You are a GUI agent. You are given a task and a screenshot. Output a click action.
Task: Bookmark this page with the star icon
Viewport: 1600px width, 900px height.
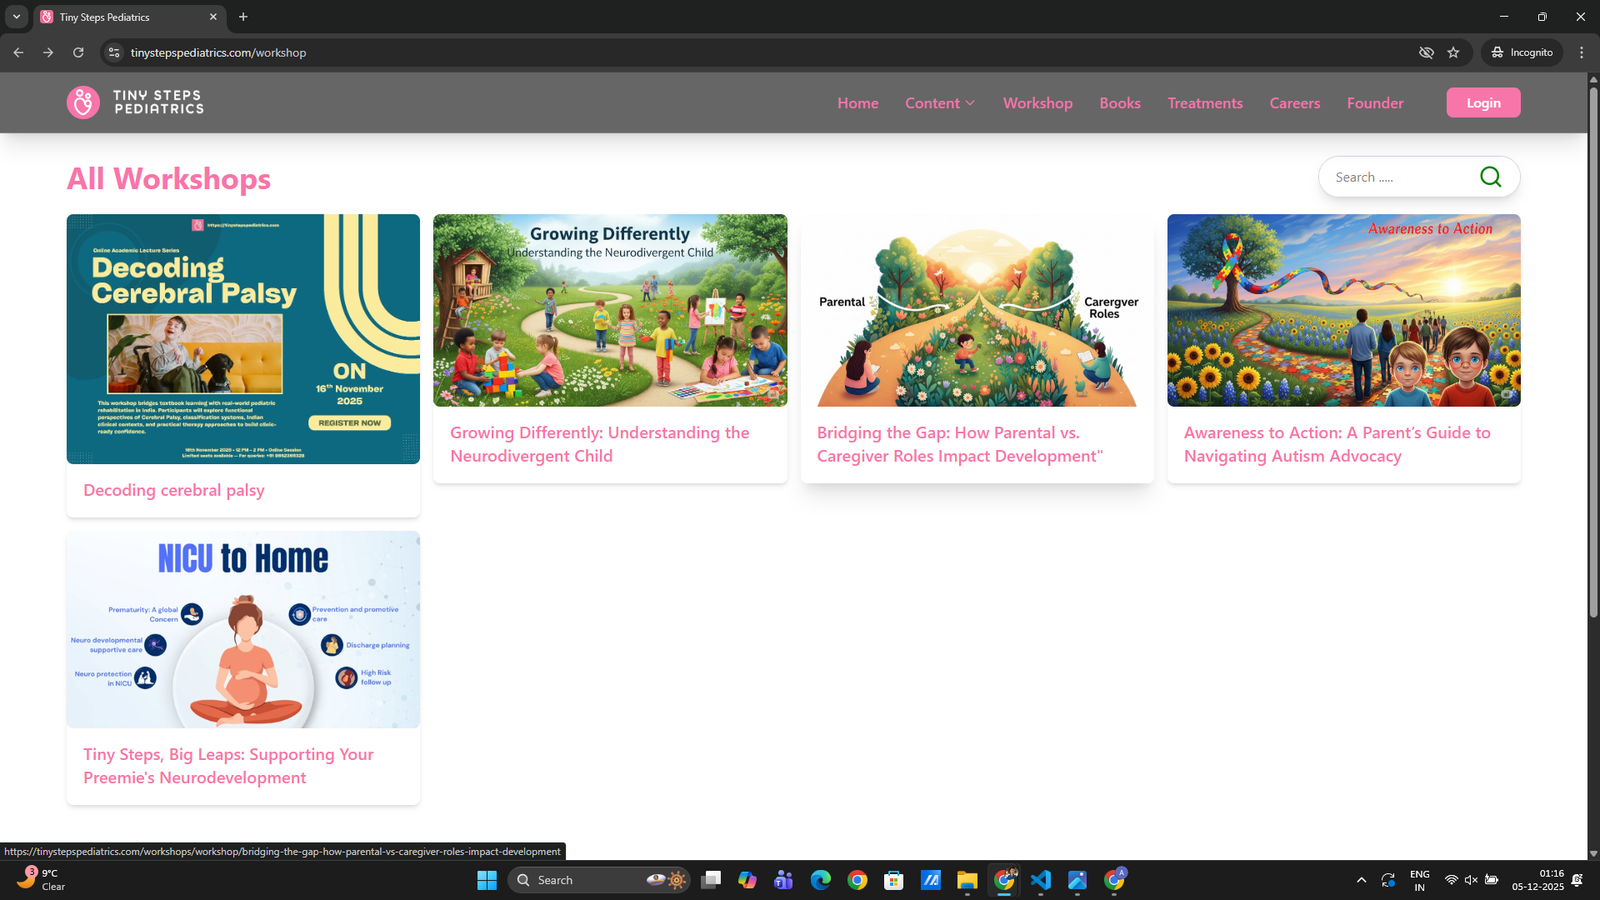click(1453, 53)
